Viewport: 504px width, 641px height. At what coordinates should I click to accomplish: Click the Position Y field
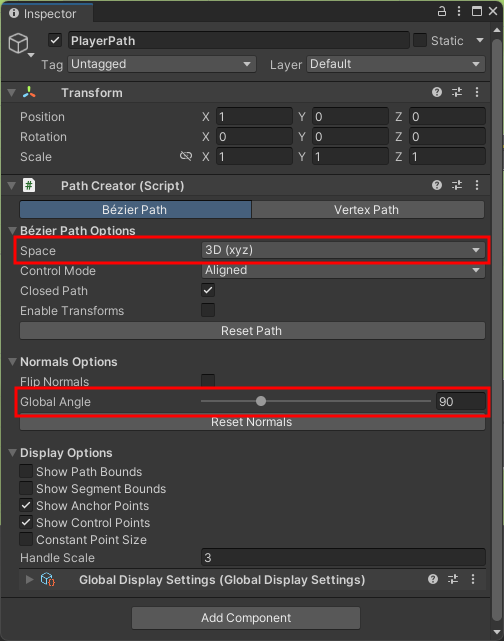(350, 117)
